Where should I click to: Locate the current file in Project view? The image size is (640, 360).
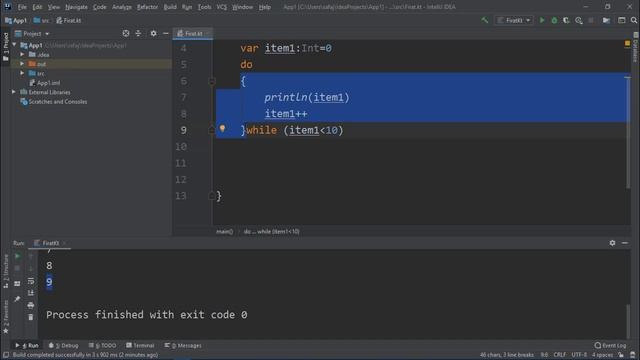(126, 33)
